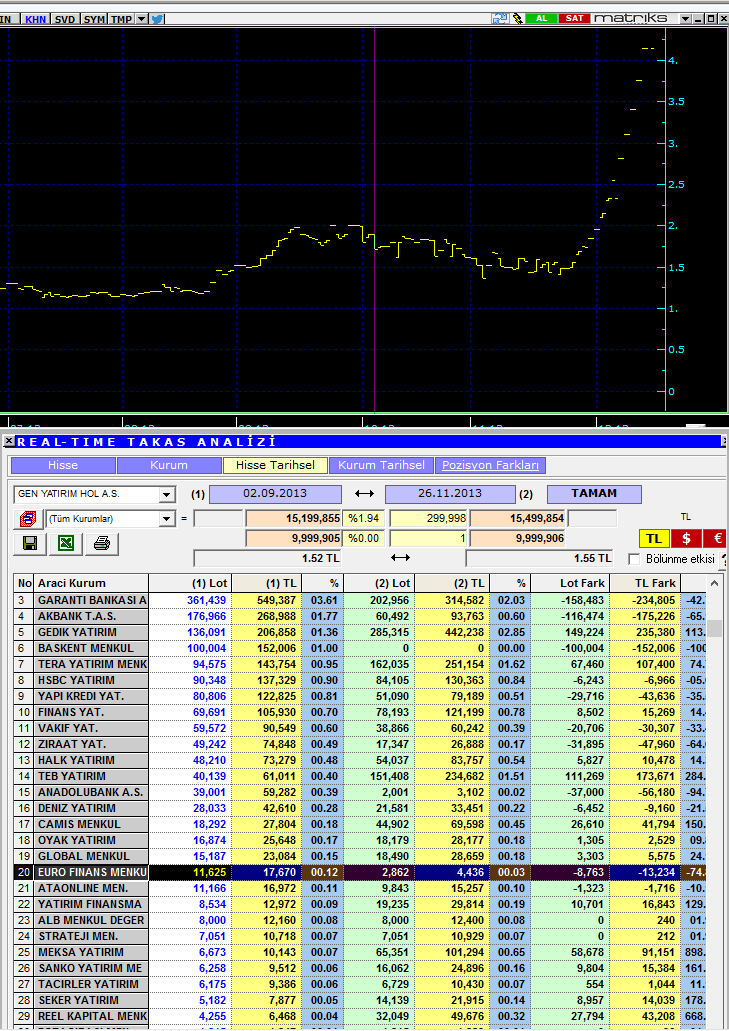Click the table scrollbar up arrow
The width and height of the screenshot is (729, 1031).
pyautogui.click(x=714, y=583)
